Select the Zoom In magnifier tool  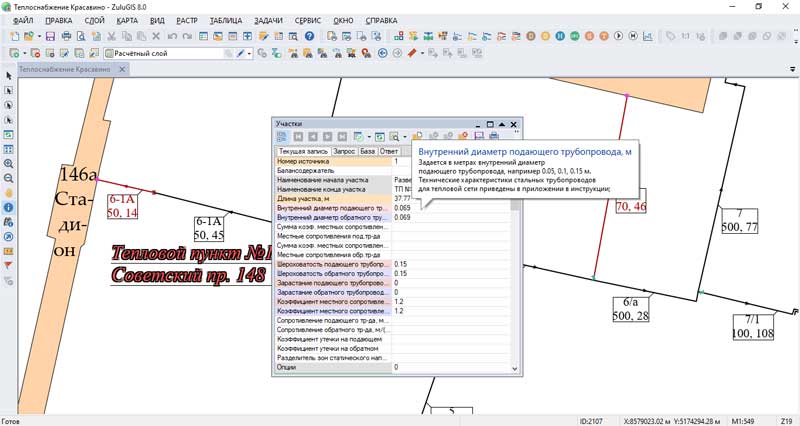coord(9,163)
